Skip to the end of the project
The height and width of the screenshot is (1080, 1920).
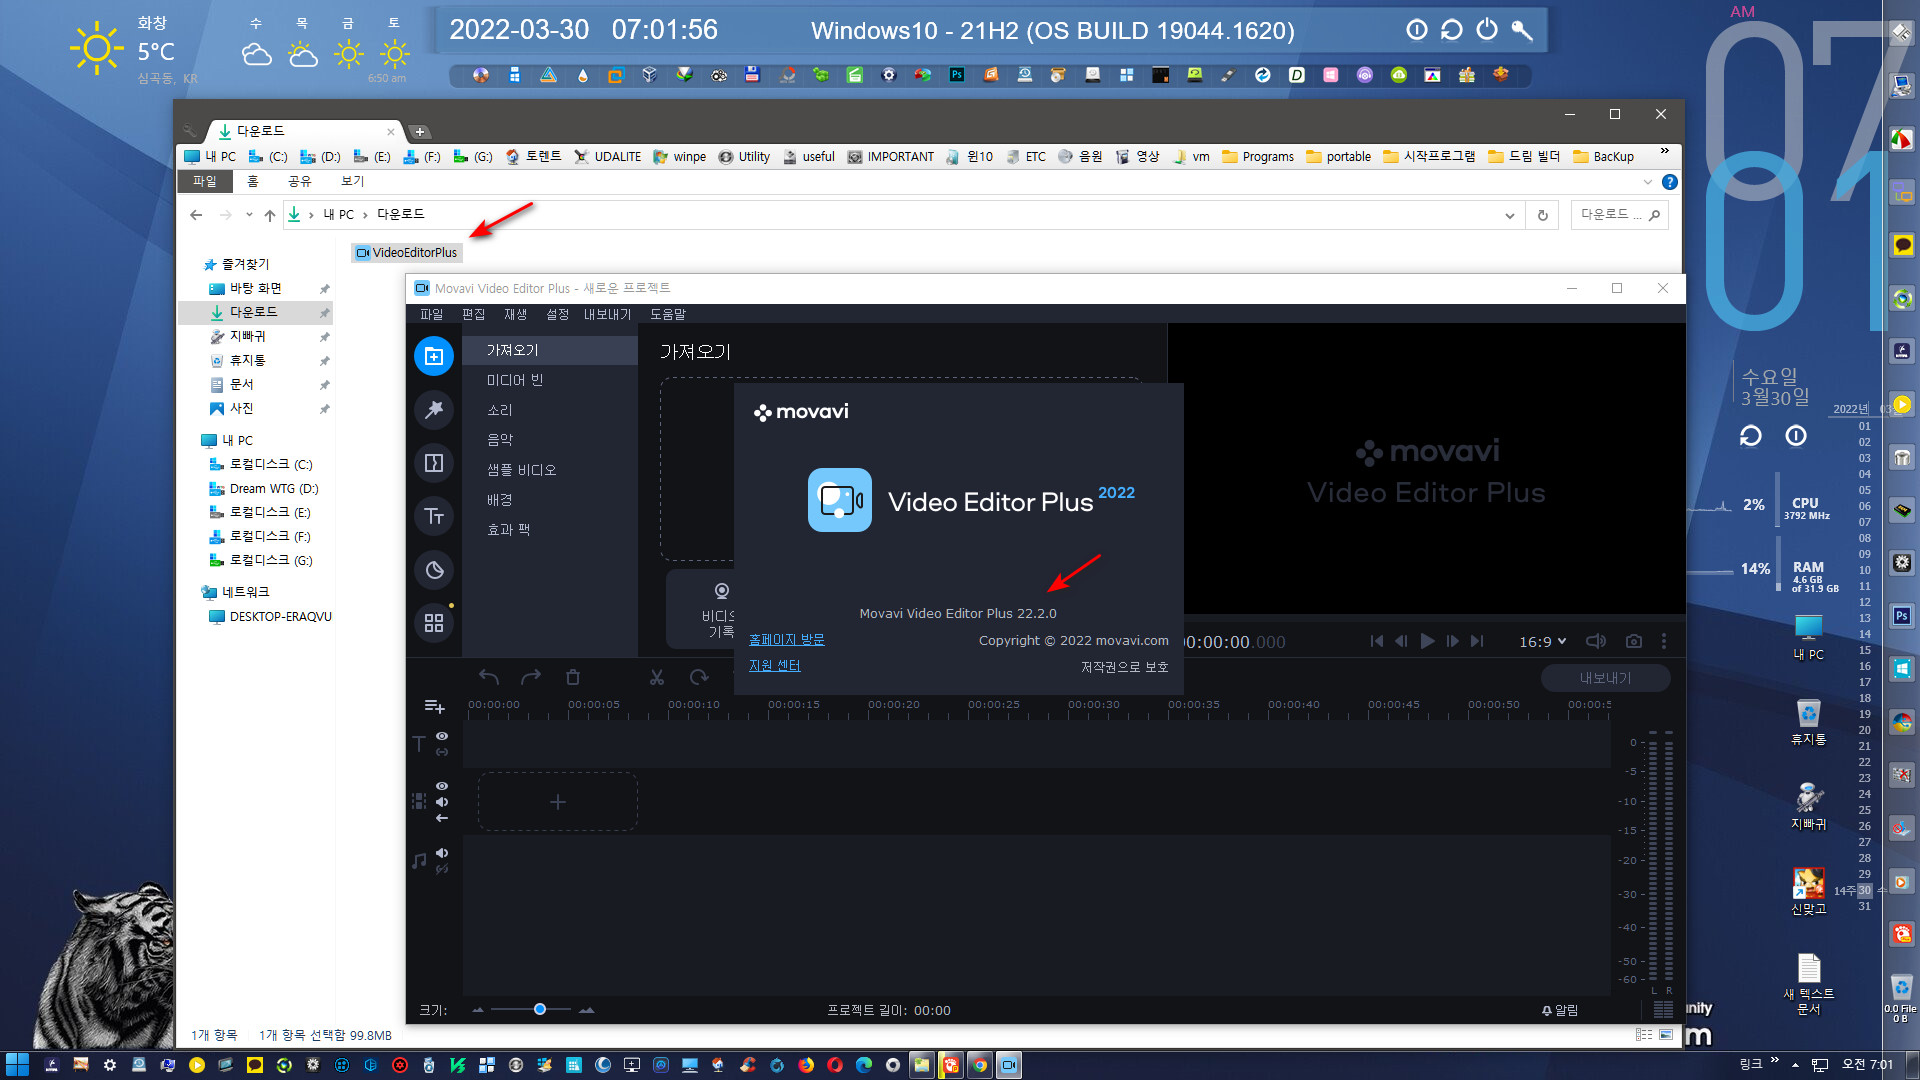coord(1477,641)
